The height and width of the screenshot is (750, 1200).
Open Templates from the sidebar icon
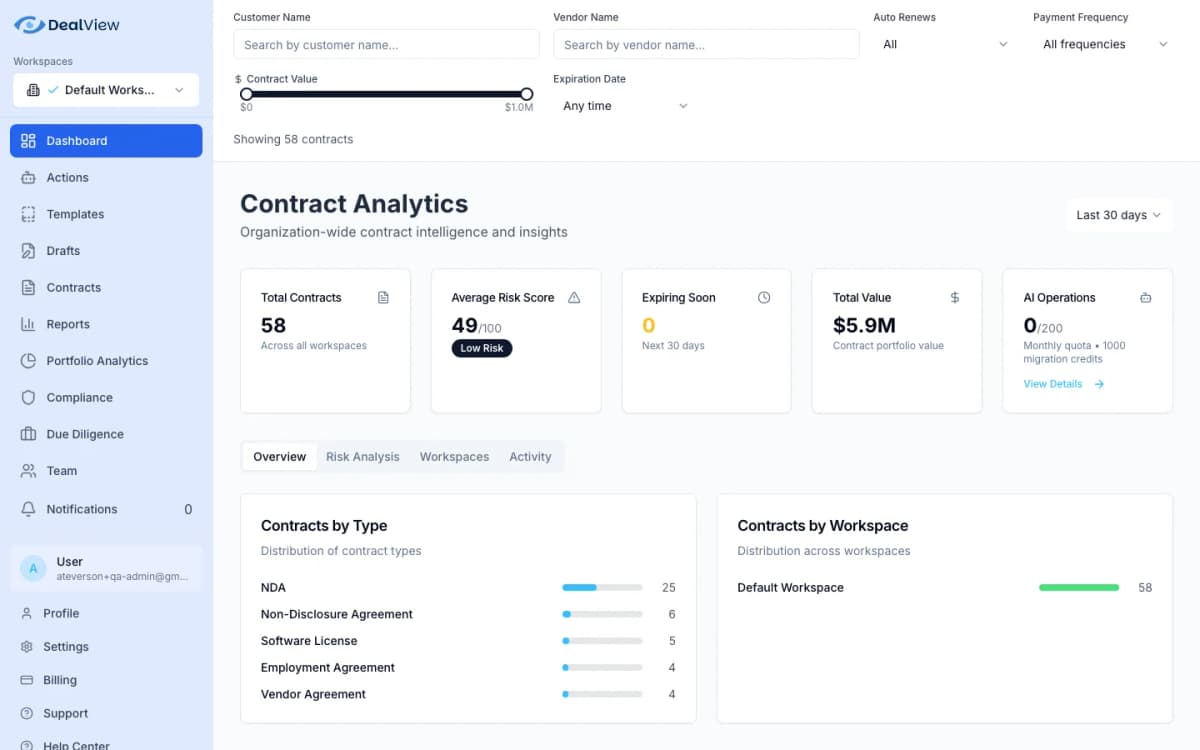(27, 214)
